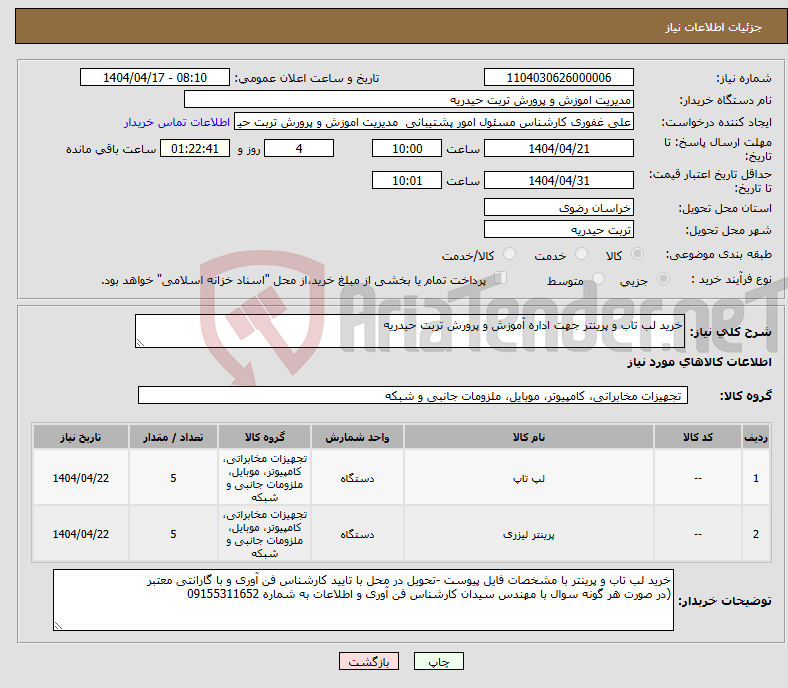Screen dimensions: 788x688
Task: Select the جزیی purchase type radio
Action: (x=663, y=278)
